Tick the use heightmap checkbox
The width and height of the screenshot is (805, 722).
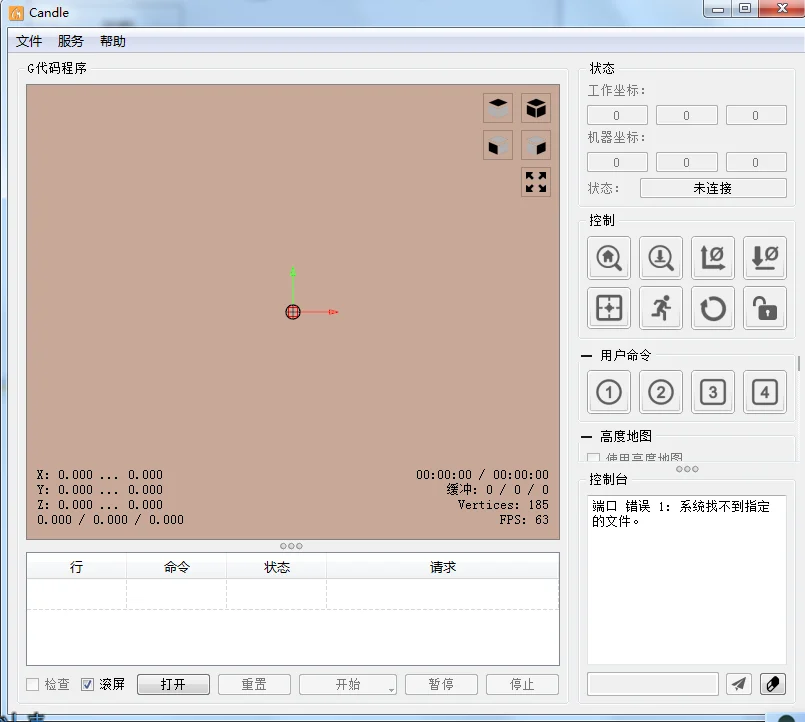coord(593,458)
